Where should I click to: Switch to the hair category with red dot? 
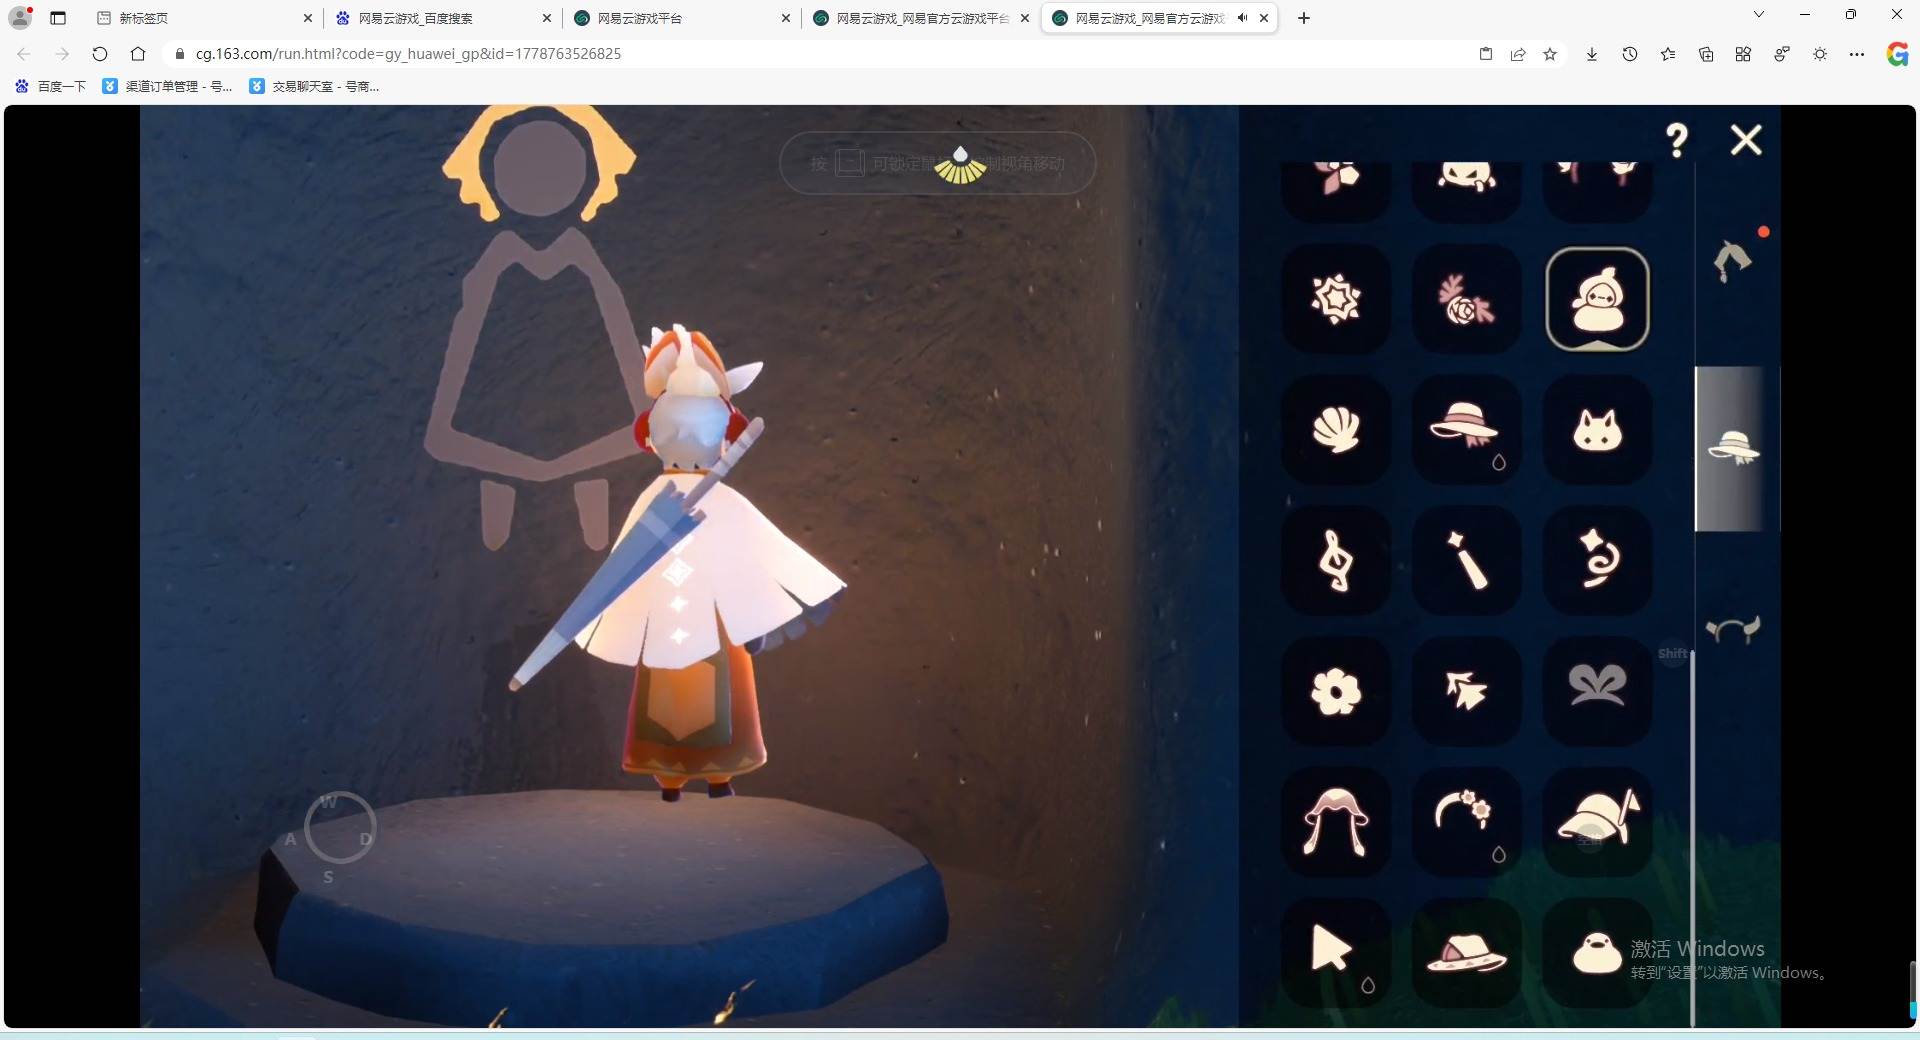1734,260
